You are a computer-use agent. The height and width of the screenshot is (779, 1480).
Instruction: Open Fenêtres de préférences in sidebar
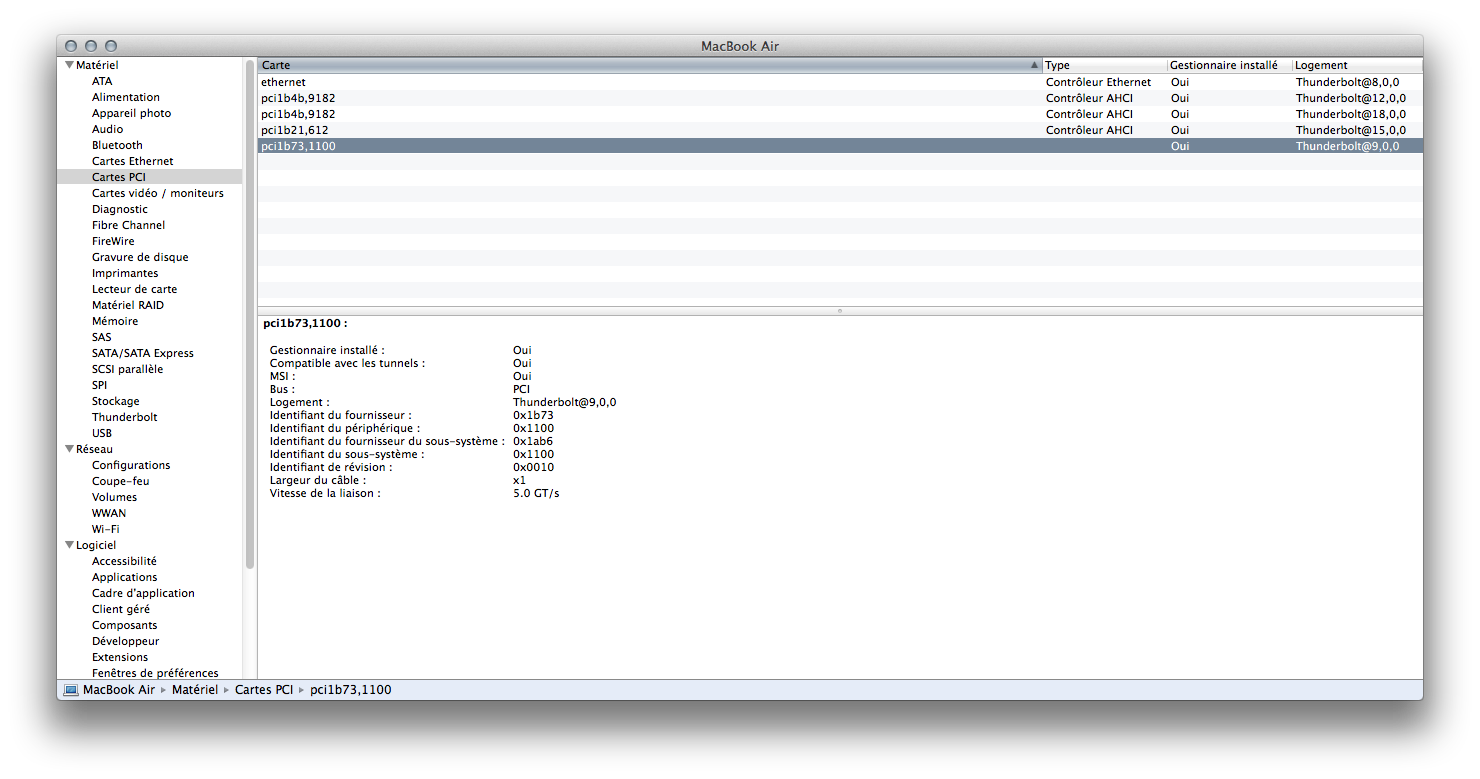coord(155,673)
